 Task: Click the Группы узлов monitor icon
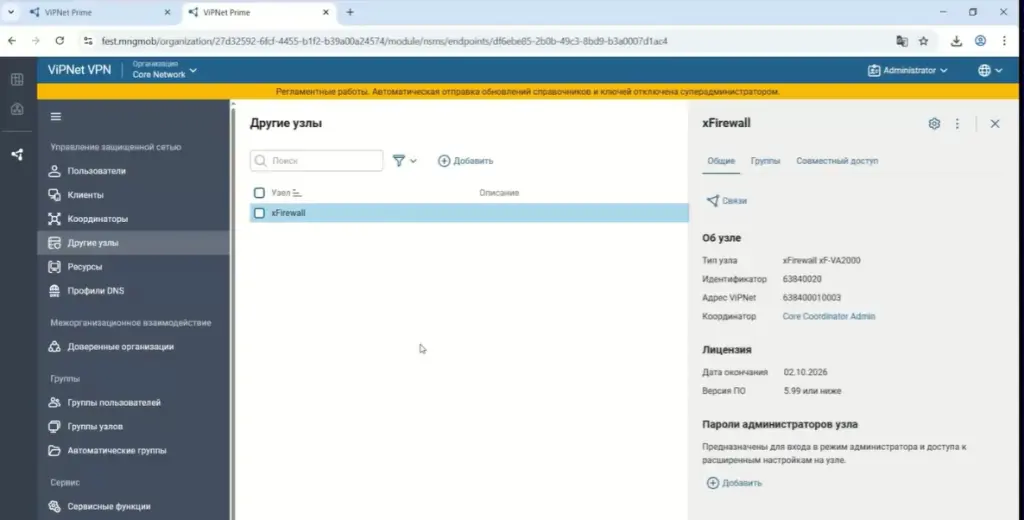click(x=54, y=427)
